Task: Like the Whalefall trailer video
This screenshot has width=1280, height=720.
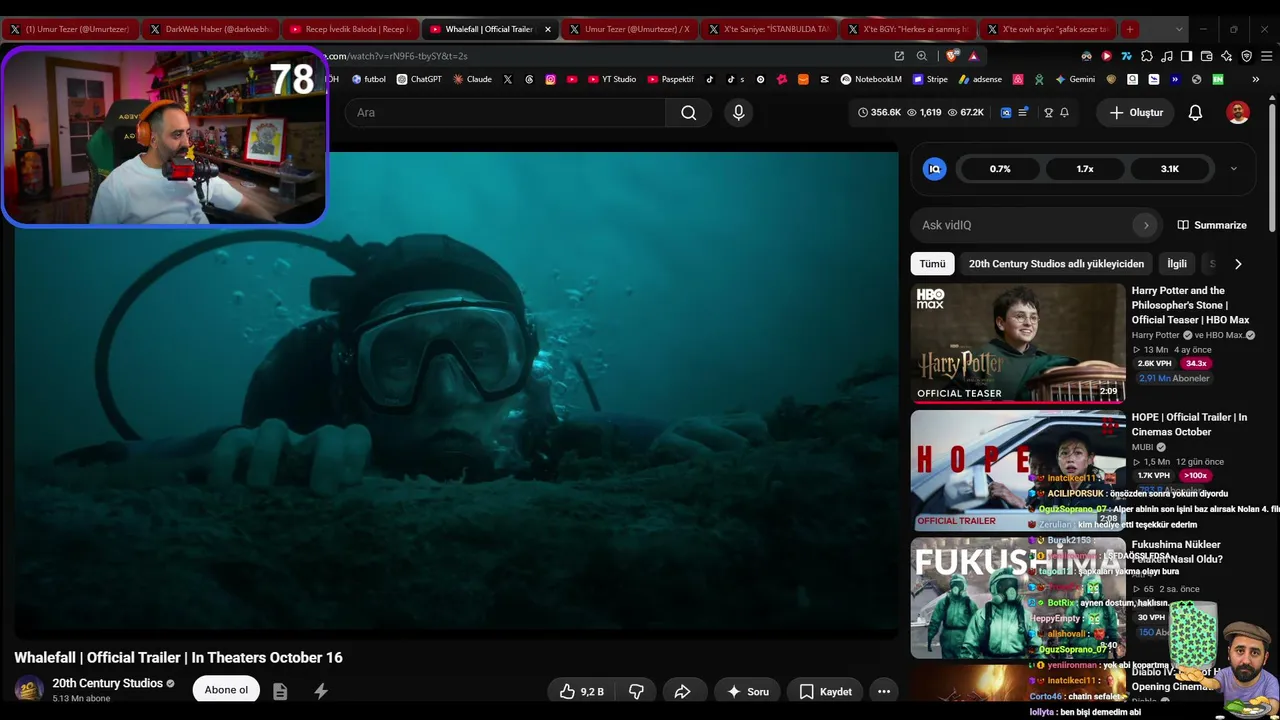Action: (x=581, y=691)
